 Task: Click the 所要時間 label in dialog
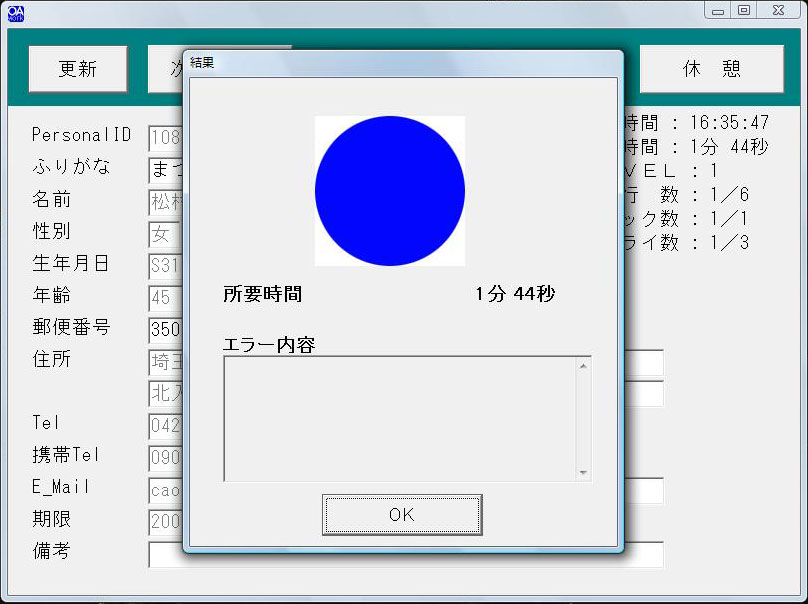click(x=262, y=294)
